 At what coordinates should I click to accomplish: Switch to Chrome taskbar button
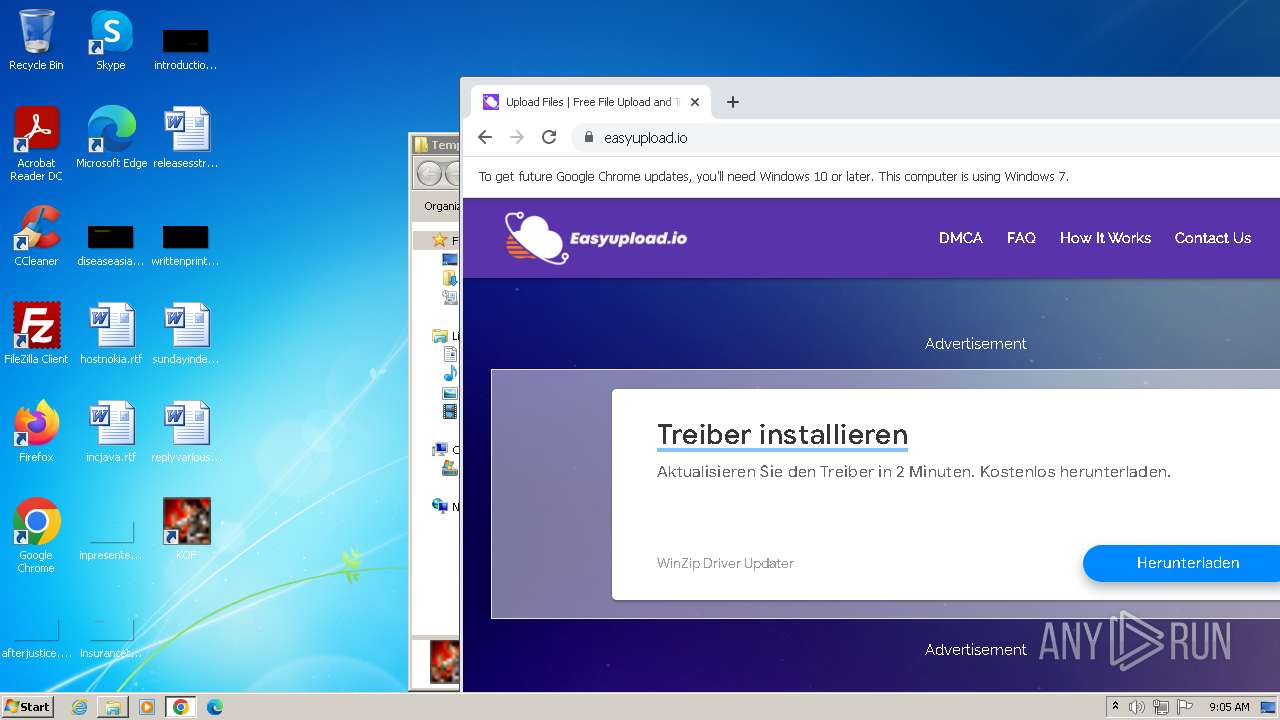pyautogui.click(x=181, y=707)
